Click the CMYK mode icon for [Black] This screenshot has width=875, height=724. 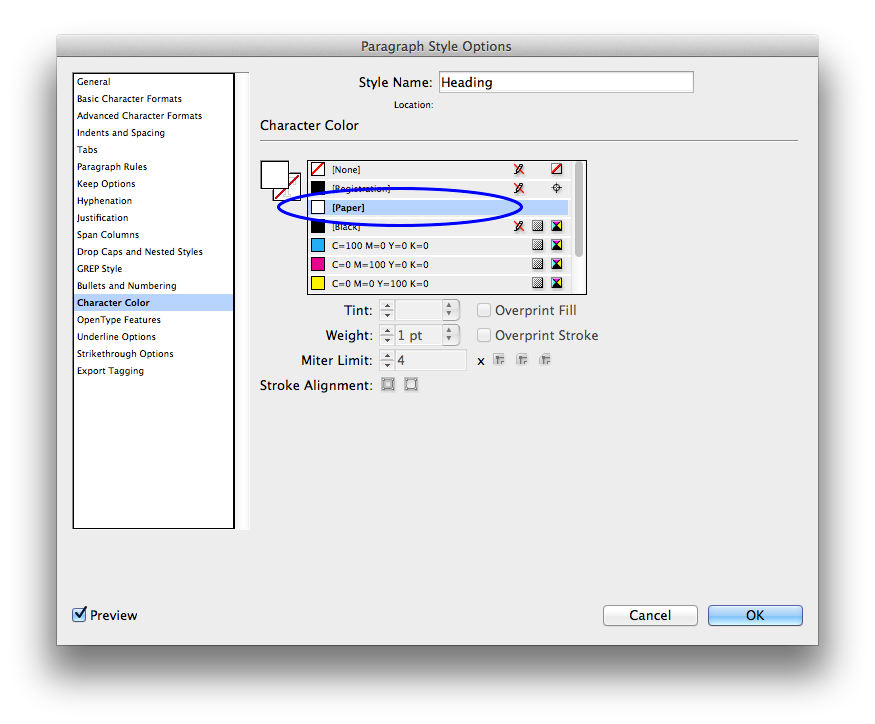click(556, 226)
